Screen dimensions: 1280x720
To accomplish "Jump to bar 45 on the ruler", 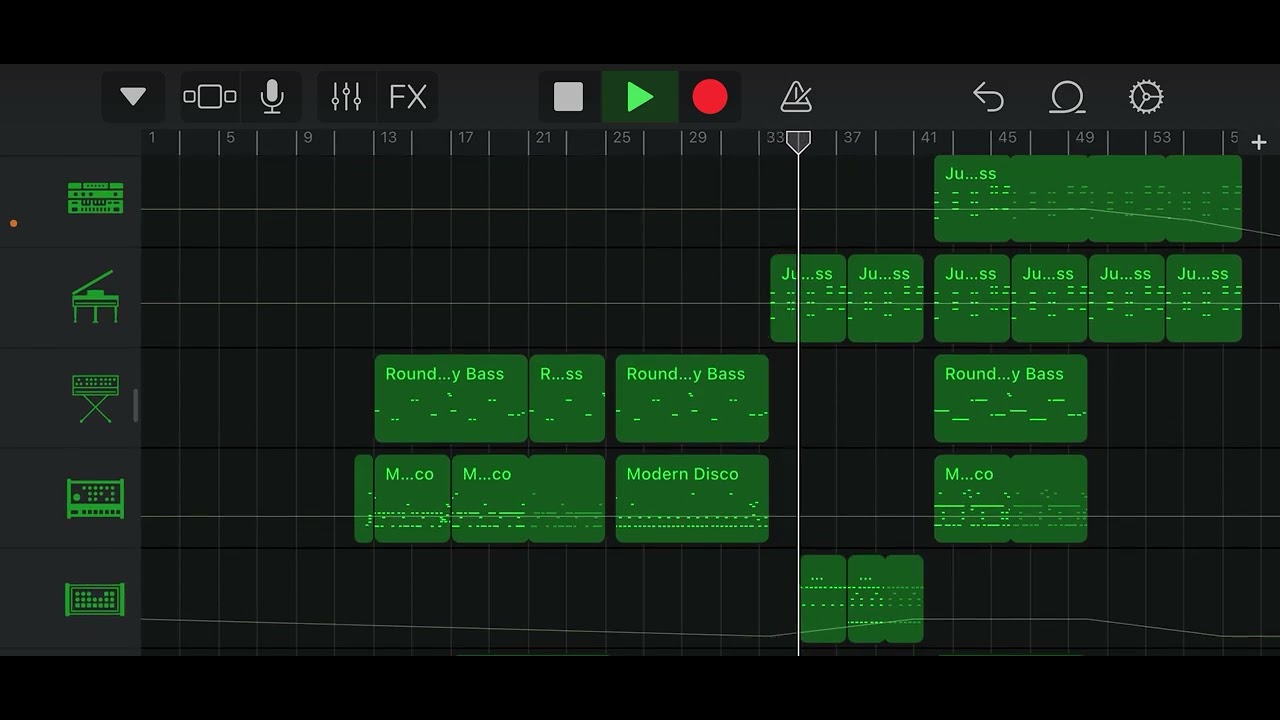I will (1007, 138).
